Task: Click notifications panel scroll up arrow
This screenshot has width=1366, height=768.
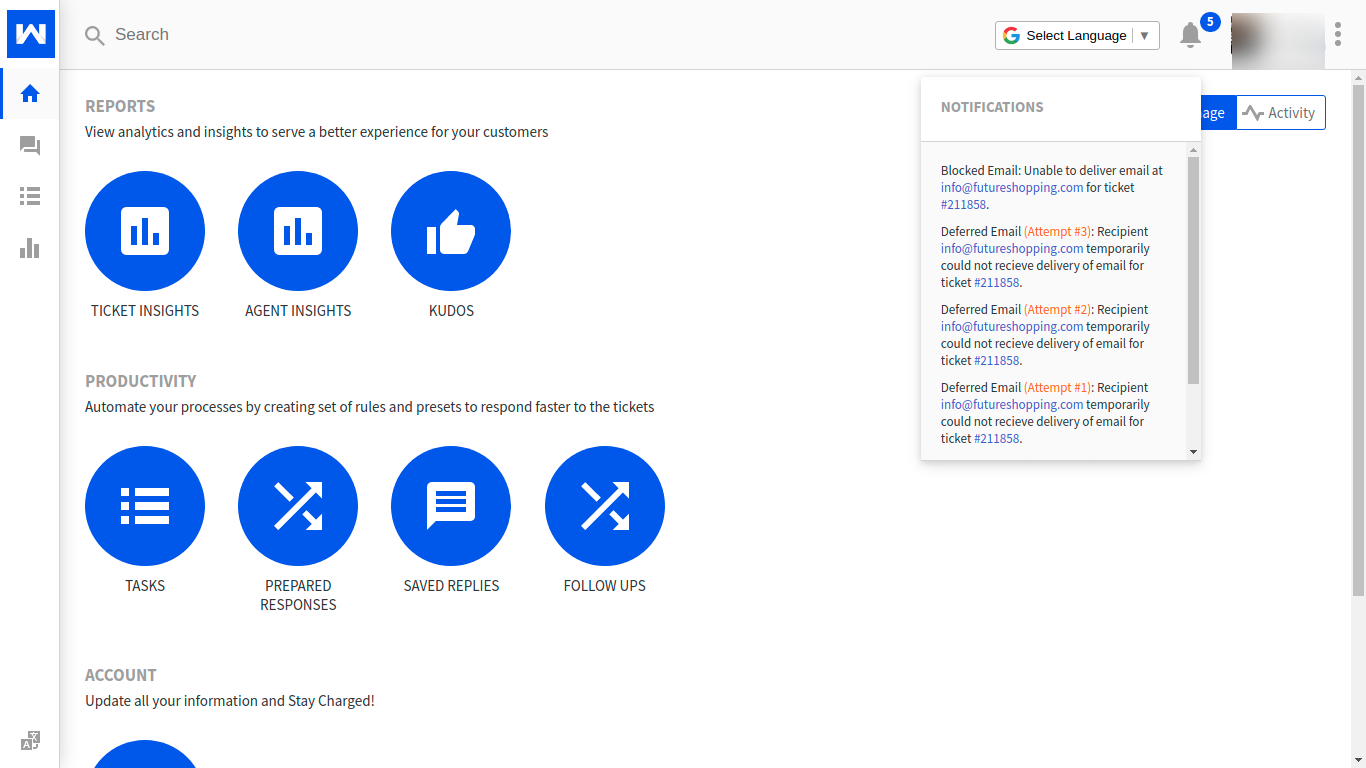Action: pos(1193,150)
